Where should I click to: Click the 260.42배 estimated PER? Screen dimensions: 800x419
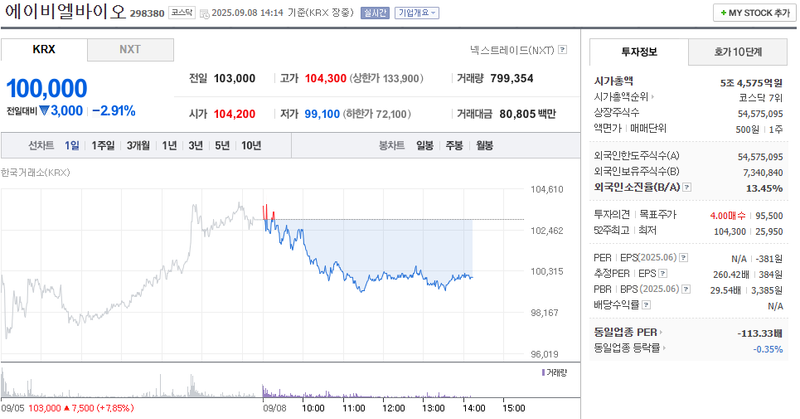(x=731, y=275)
